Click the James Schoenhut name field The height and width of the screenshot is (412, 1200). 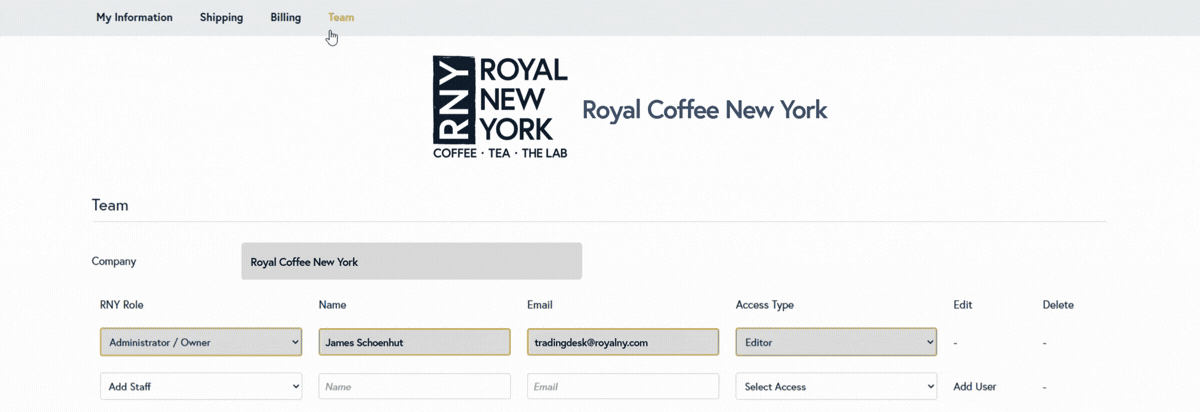tap(414, 342)
